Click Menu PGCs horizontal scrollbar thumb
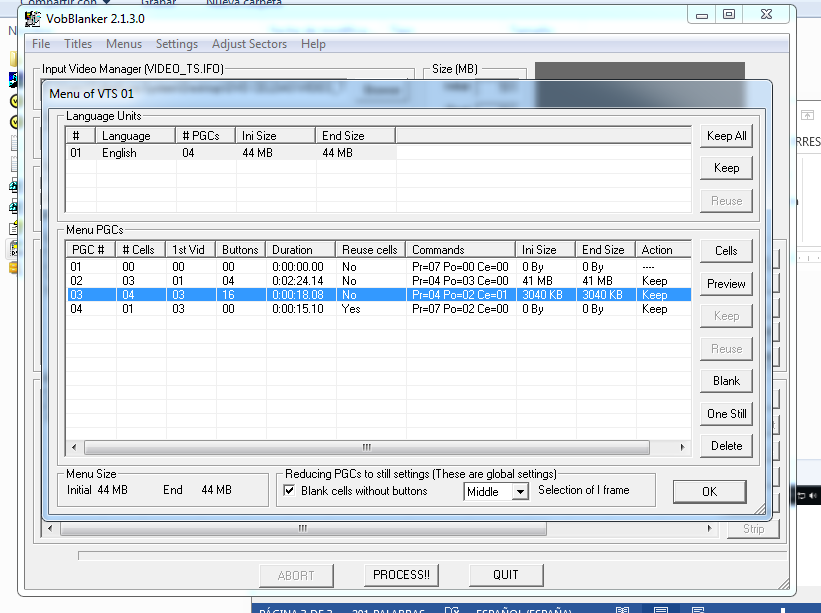 (367, 447)
